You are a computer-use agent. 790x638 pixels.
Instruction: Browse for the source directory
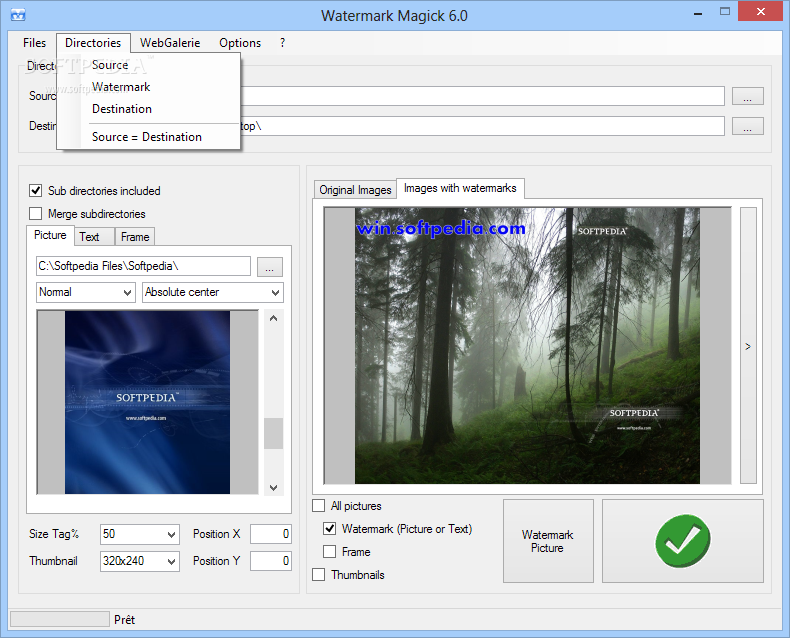[x=748, y=96]
